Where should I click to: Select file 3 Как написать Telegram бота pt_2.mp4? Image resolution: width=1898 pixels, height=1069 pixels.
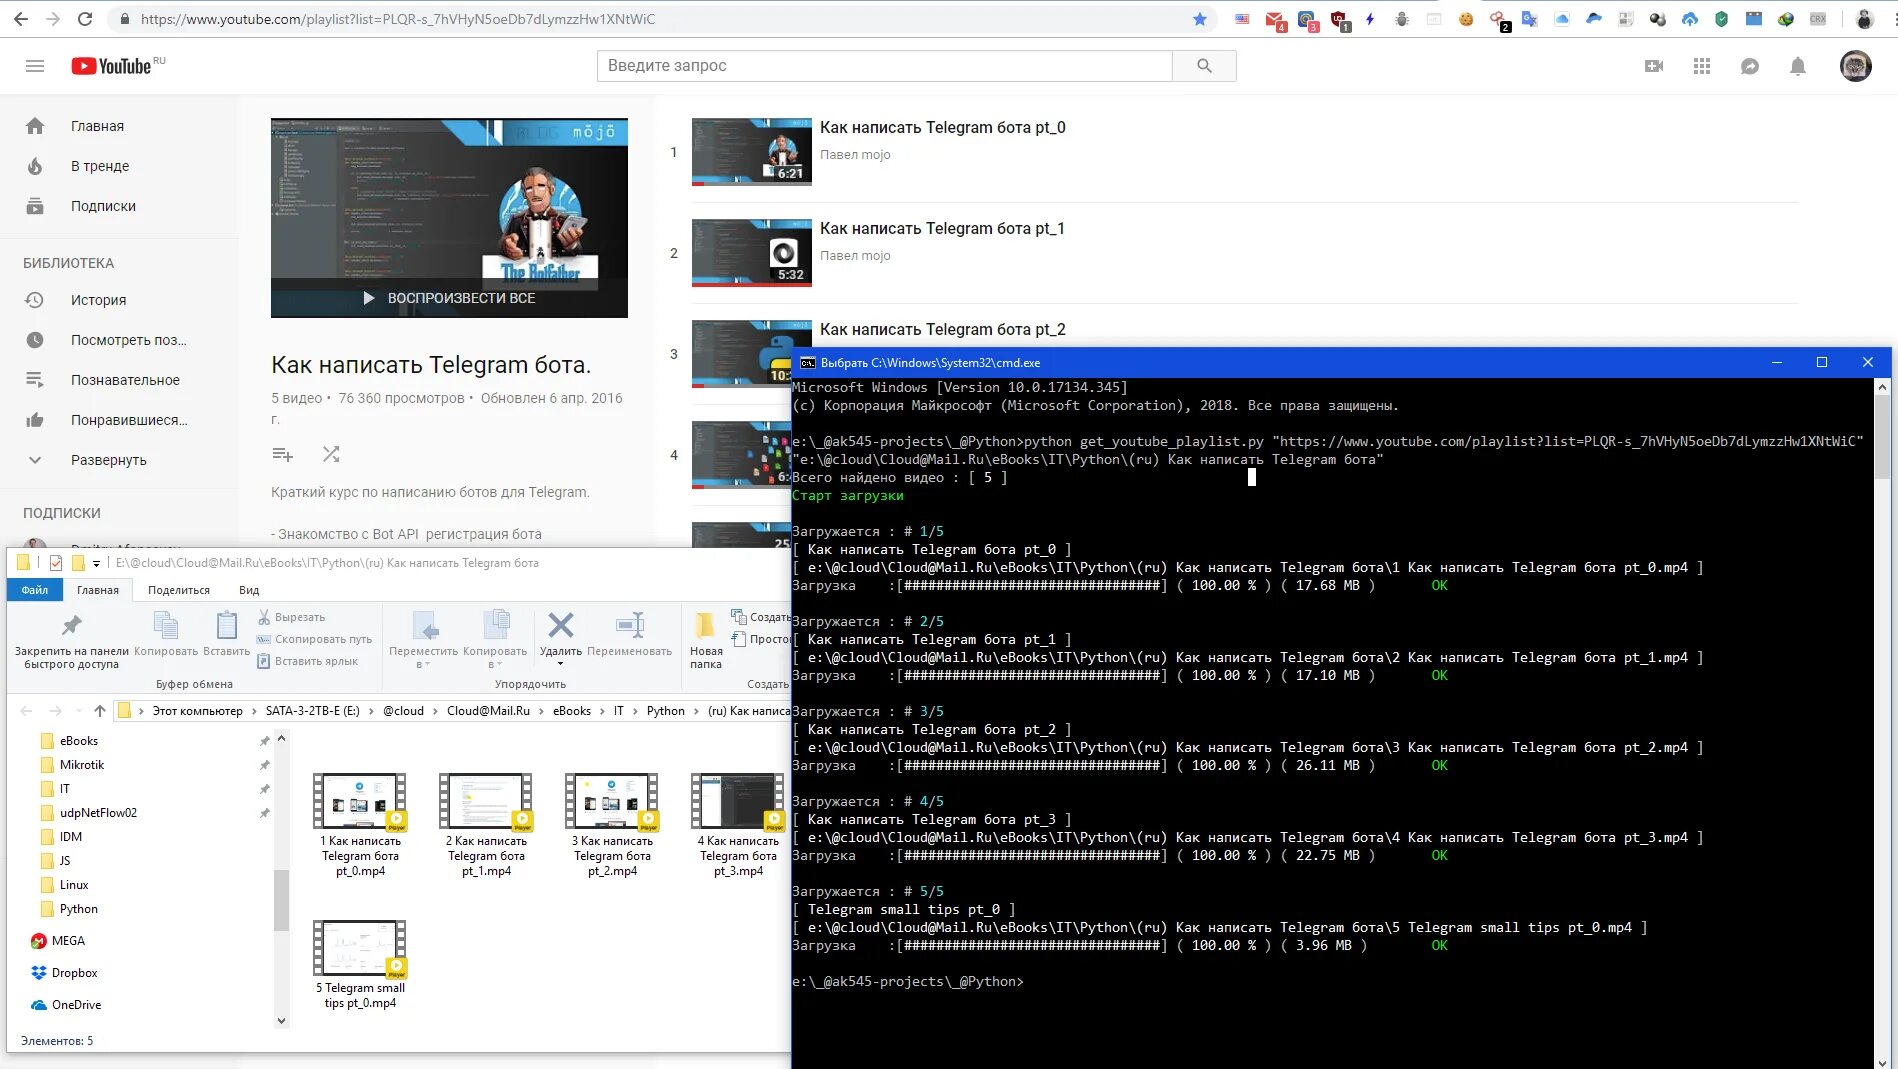612,826
